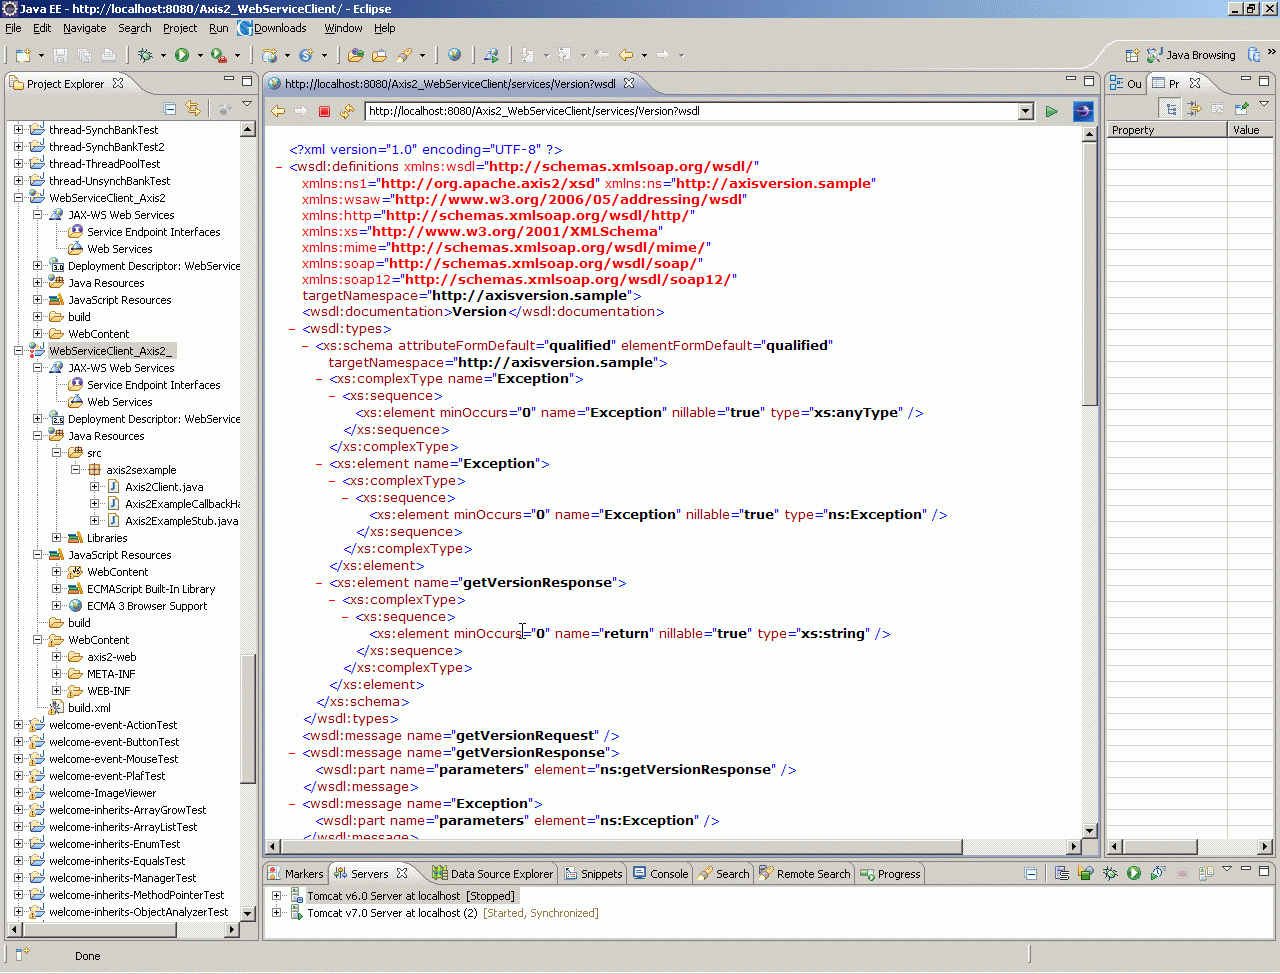Switch to the Data Source Explorer tab
This screenshot has width=1280, height=974.
[492, 874]
